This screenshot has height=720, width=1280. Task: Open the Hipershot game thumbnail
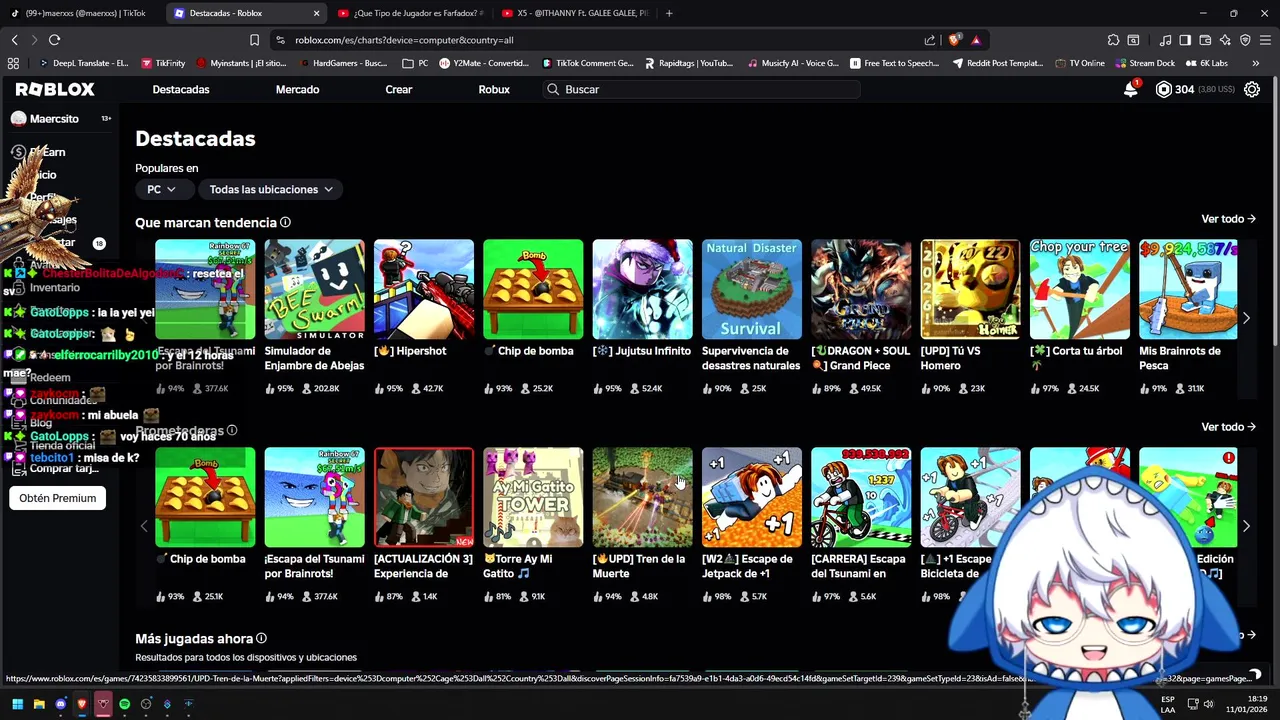coord(424,289)
